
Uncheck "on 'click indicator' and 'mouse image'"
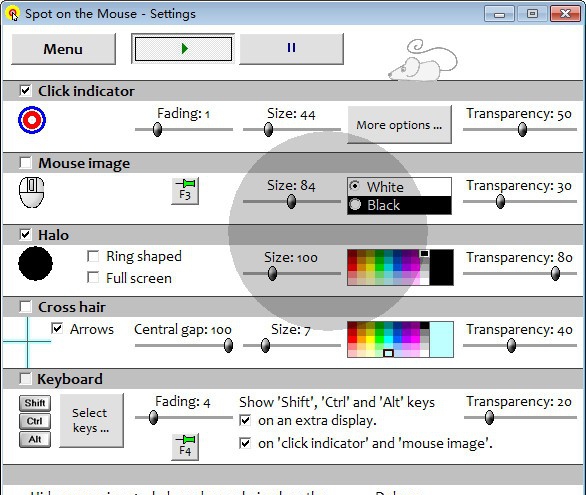[245, 443]
